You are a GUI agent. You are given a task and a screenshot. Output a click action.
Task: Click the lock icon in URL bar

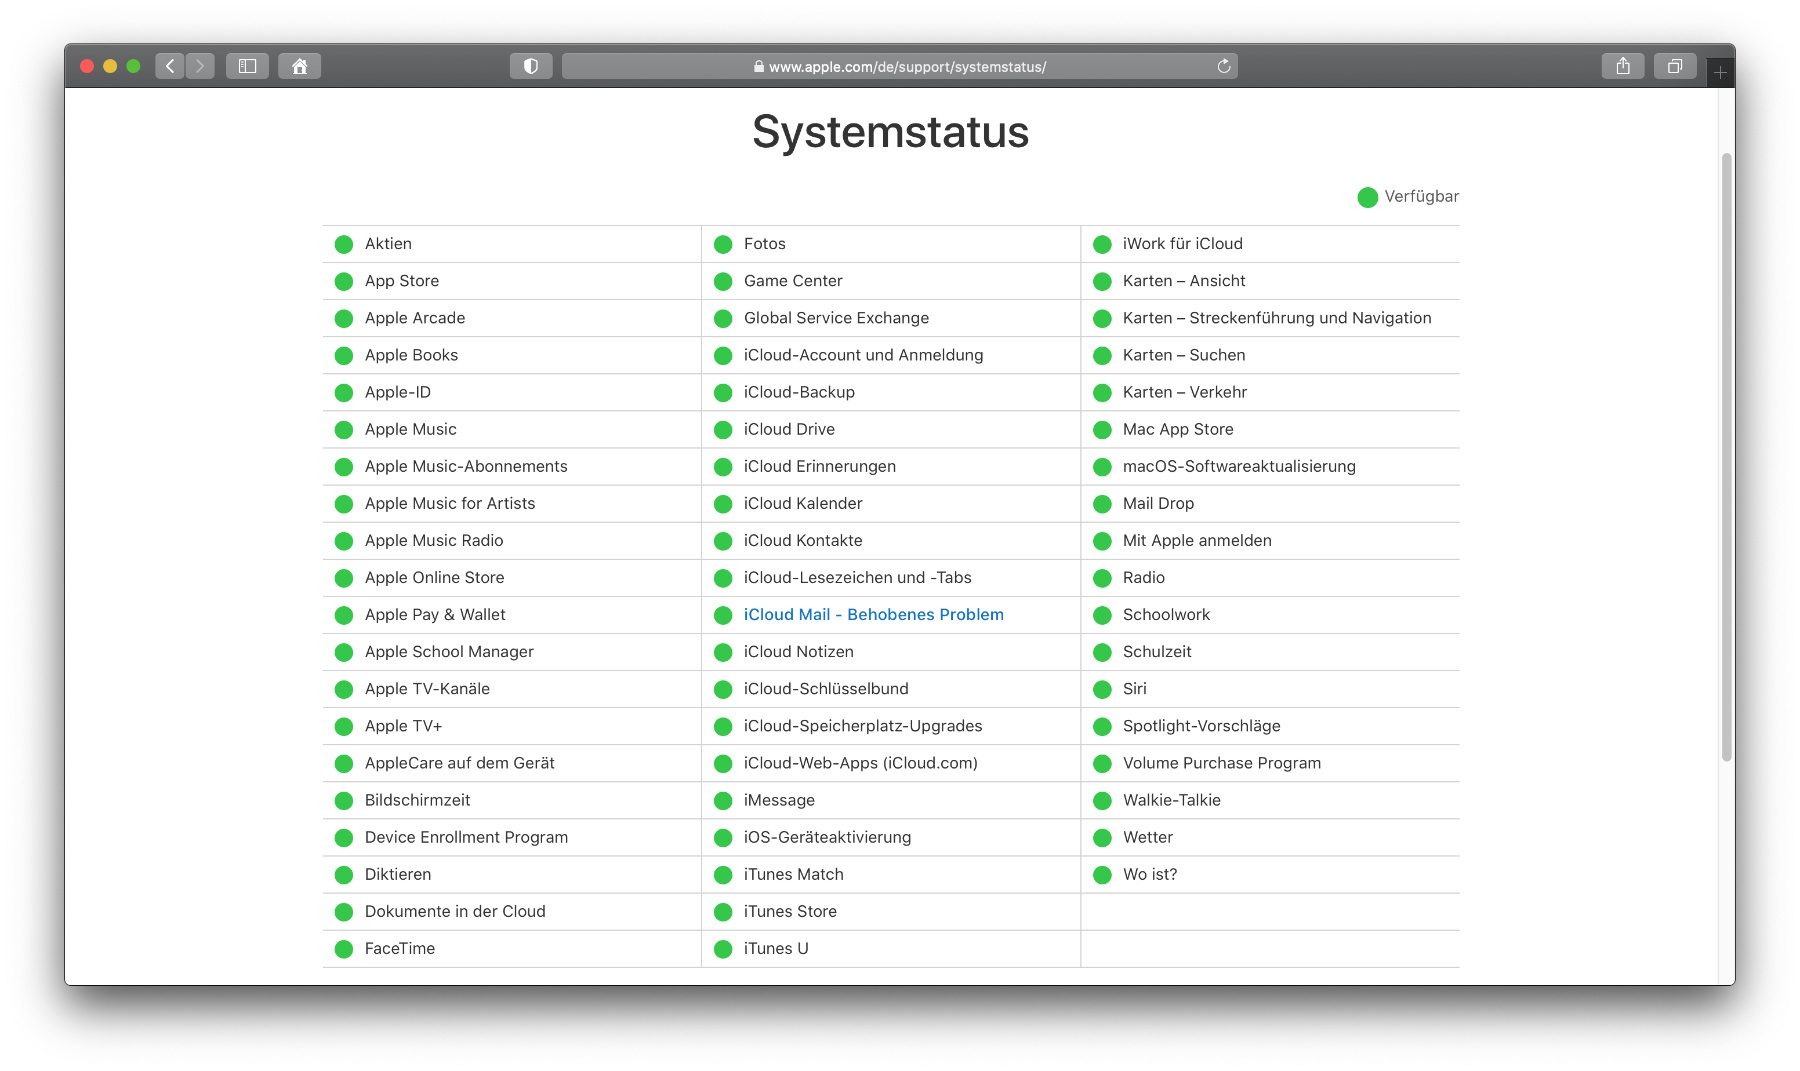pyautogui.click(x=759, y=67)
